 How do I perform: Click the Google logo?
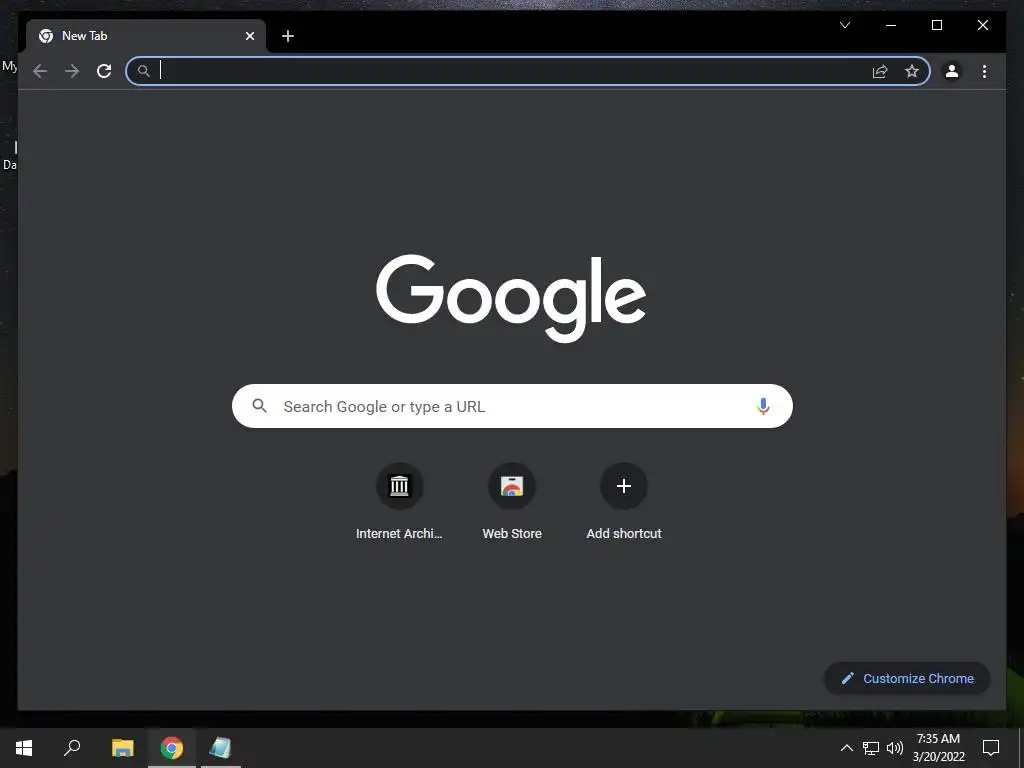(511, 298)
